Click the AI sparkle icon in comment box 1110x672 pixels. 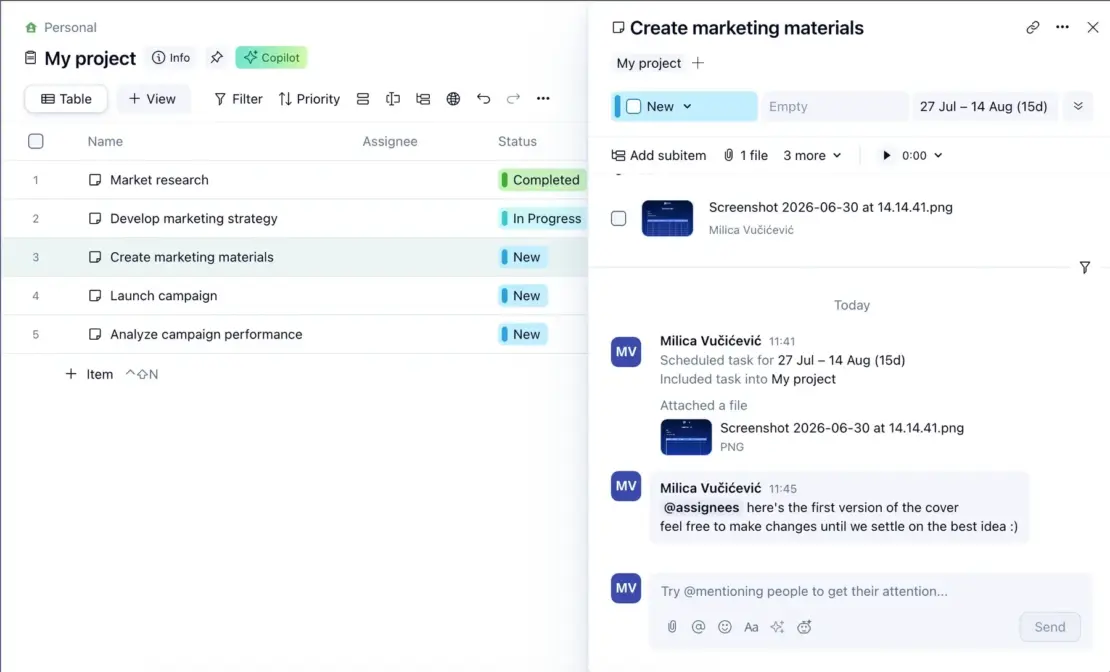click(x=777, y=627)
